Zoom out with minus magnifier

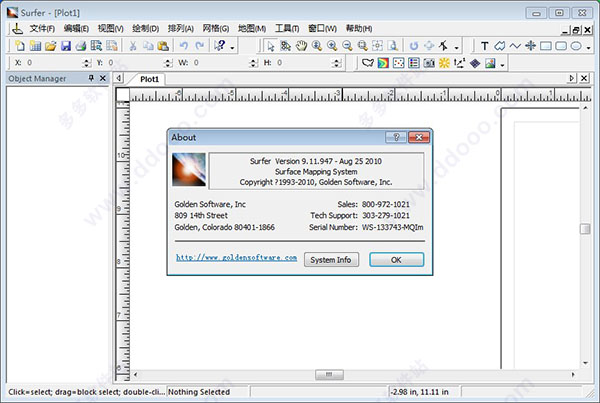tap(347, 46)
